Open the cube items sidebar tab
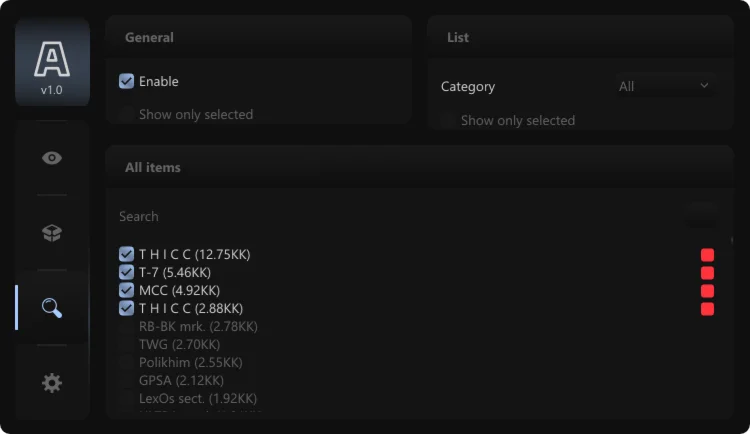 [x=52, y=232]
